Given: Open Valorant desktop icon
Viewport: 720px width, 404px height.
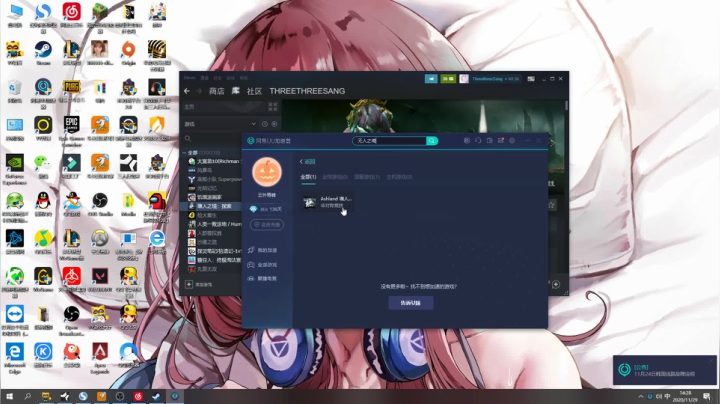Looking at the screenshot, I should 100,278.
